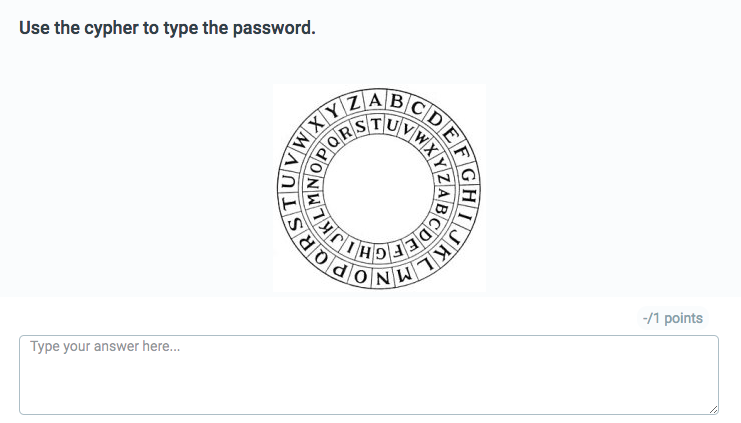Click the "-/1 points" score label
The height and width of the screenshot is (423, 741).
click(x=672, y=318)
